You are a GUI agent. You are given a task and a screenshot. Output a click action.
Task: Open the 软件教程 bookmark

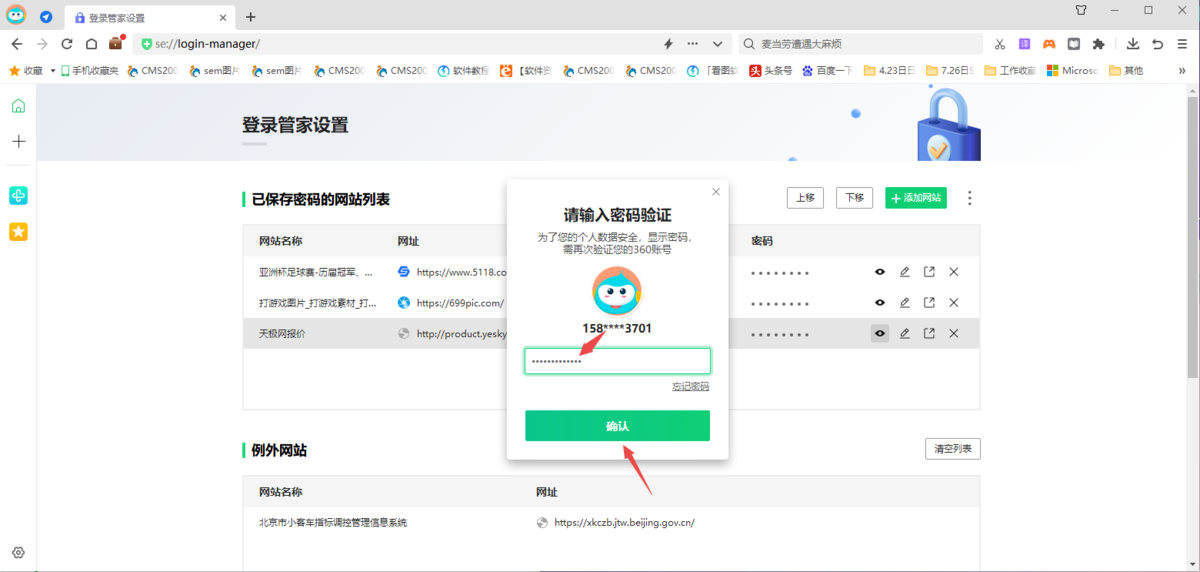463,71
